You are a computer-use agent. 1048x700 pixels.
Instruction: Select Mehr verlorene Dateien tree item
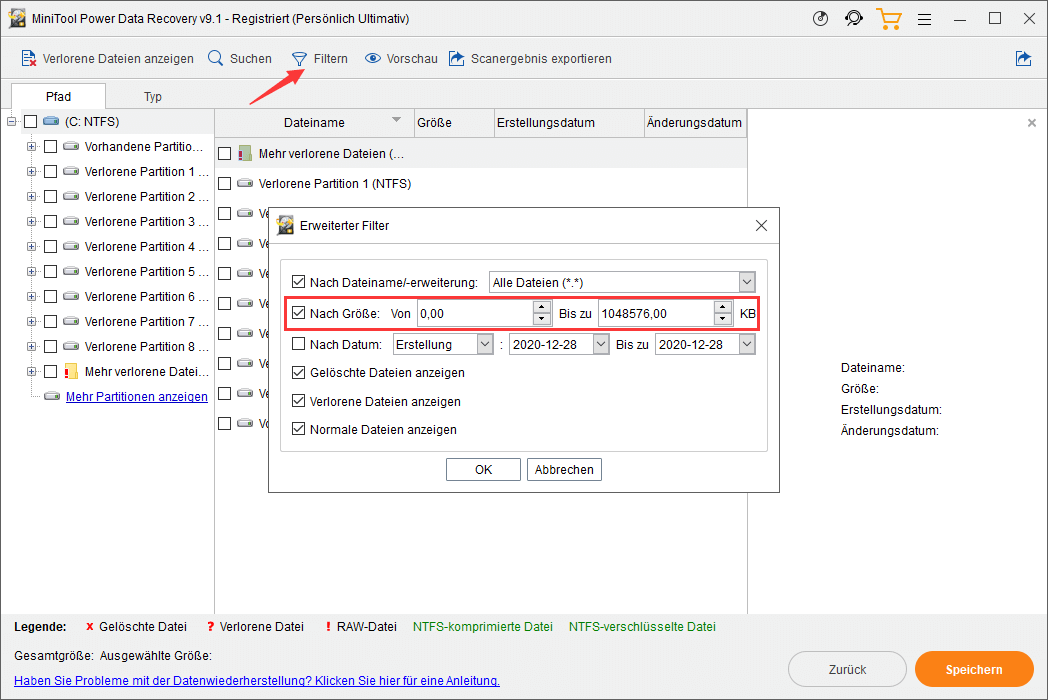(x=146, y=372)
